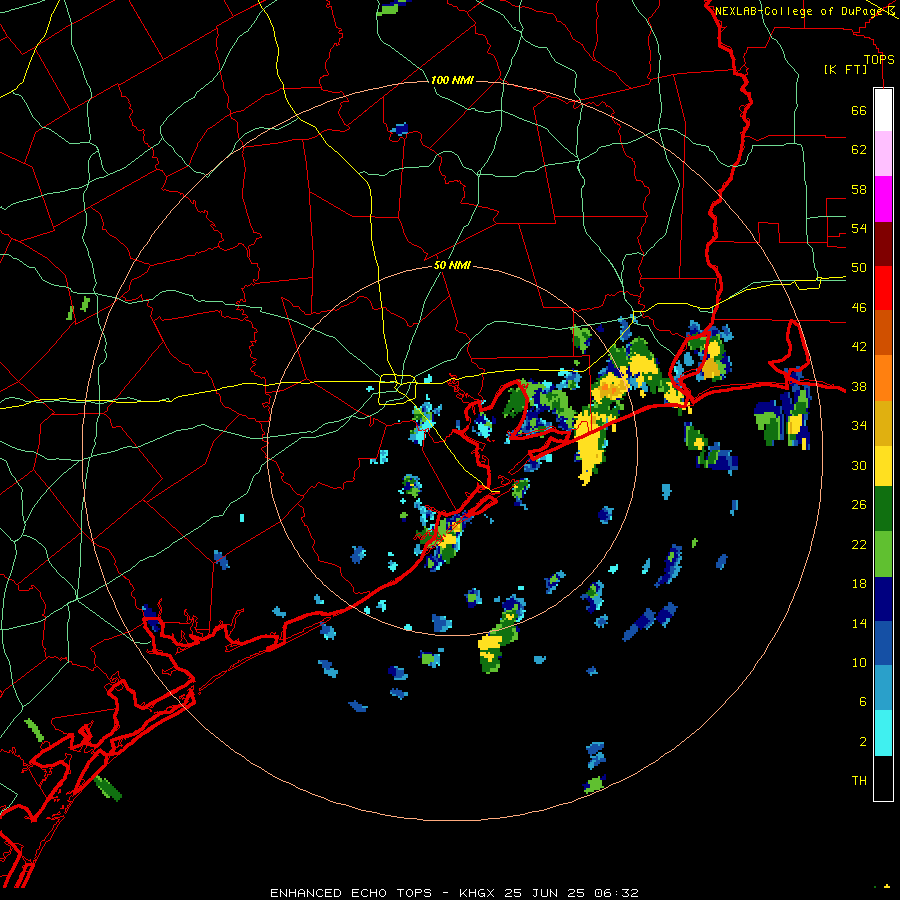Click the [K FT] units label
This screenshot has width=900, height=900.
coord(845,69)
